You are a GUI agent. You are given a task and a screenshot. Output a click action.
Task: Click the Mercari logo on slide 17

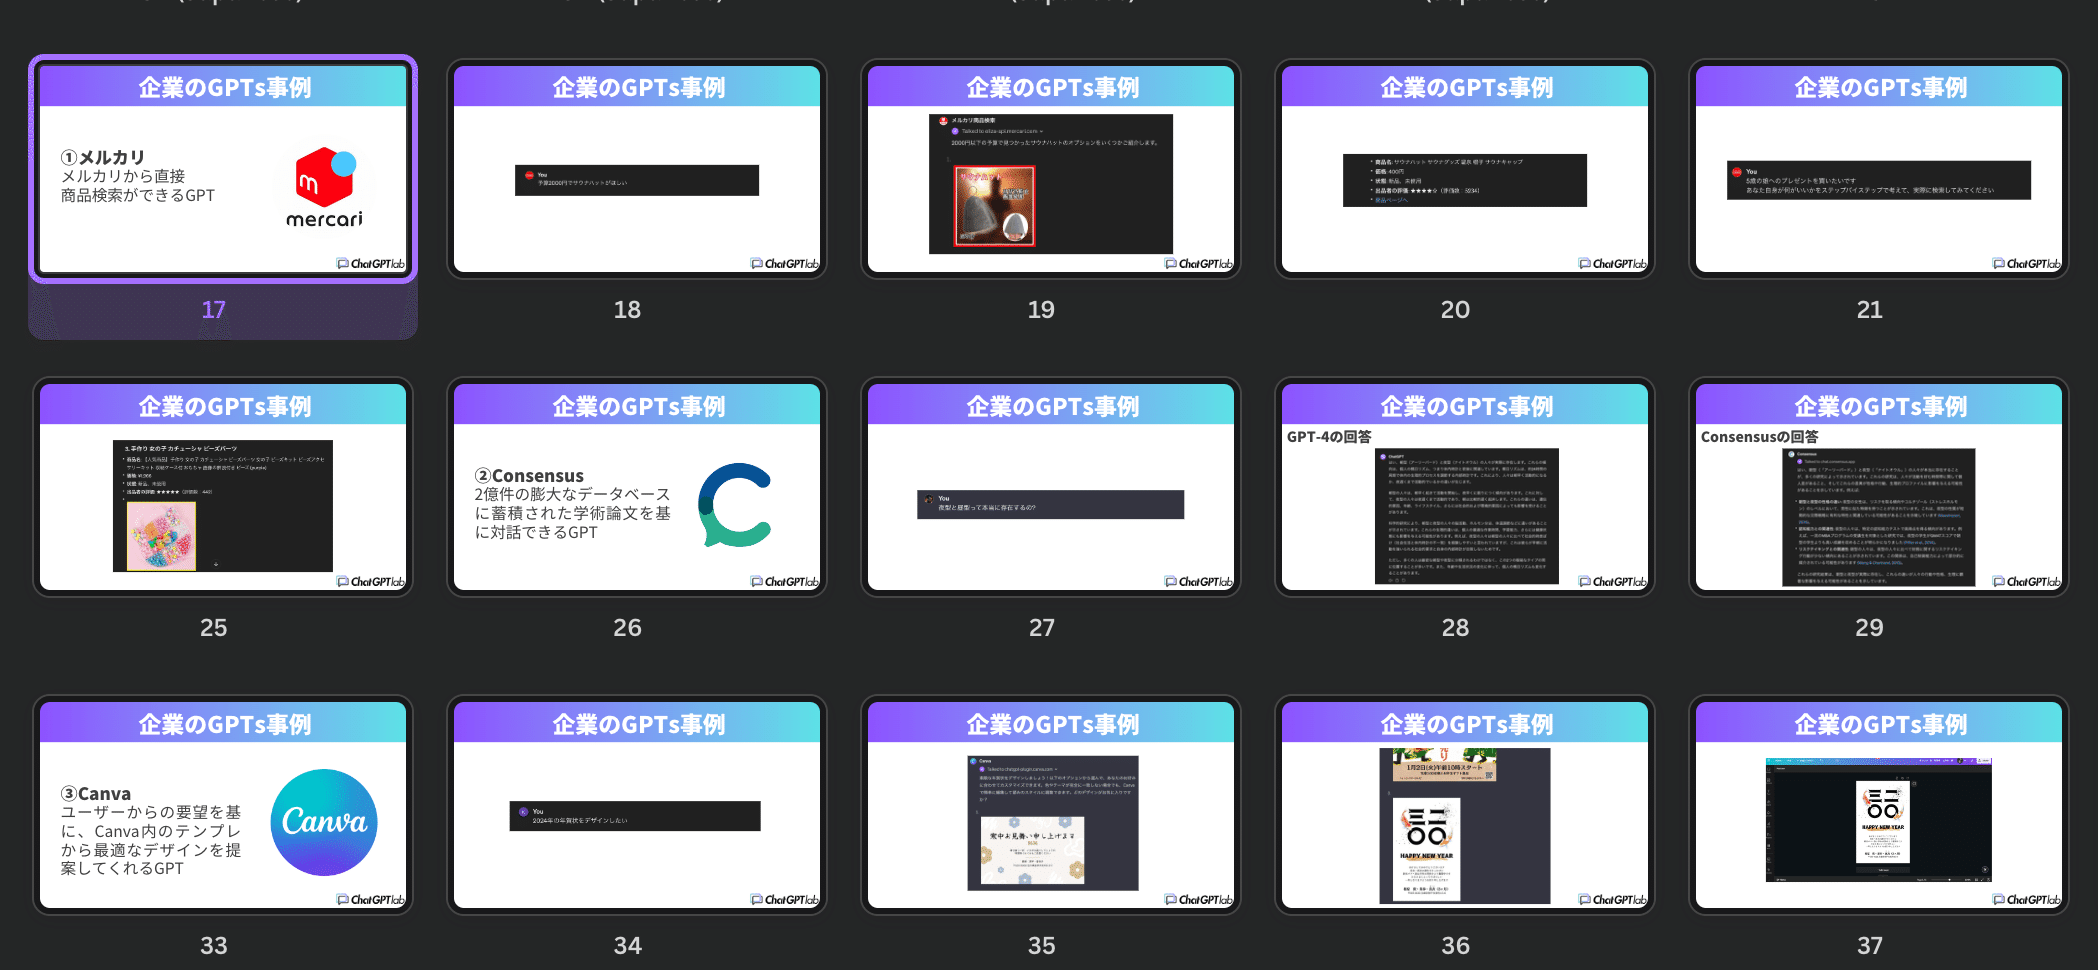click(x=325, y=188)
